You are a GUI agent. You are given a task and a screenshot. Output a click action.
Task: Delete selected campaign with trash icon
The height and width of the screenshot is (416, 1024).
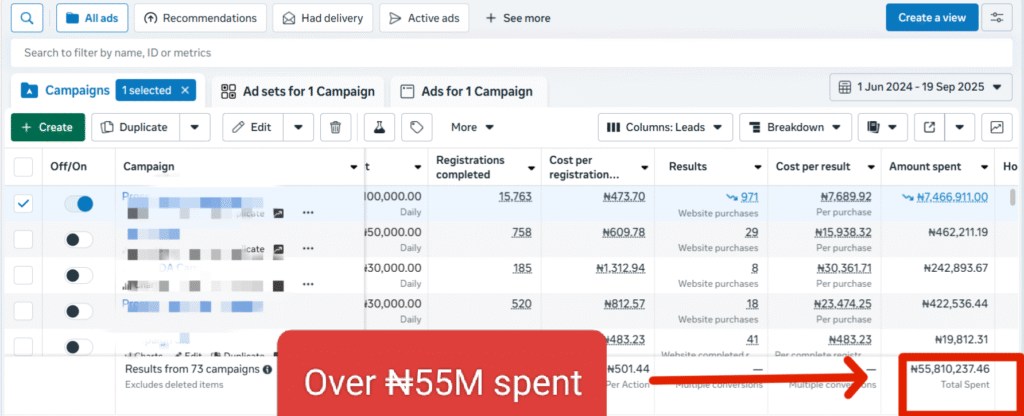point(336,127)
